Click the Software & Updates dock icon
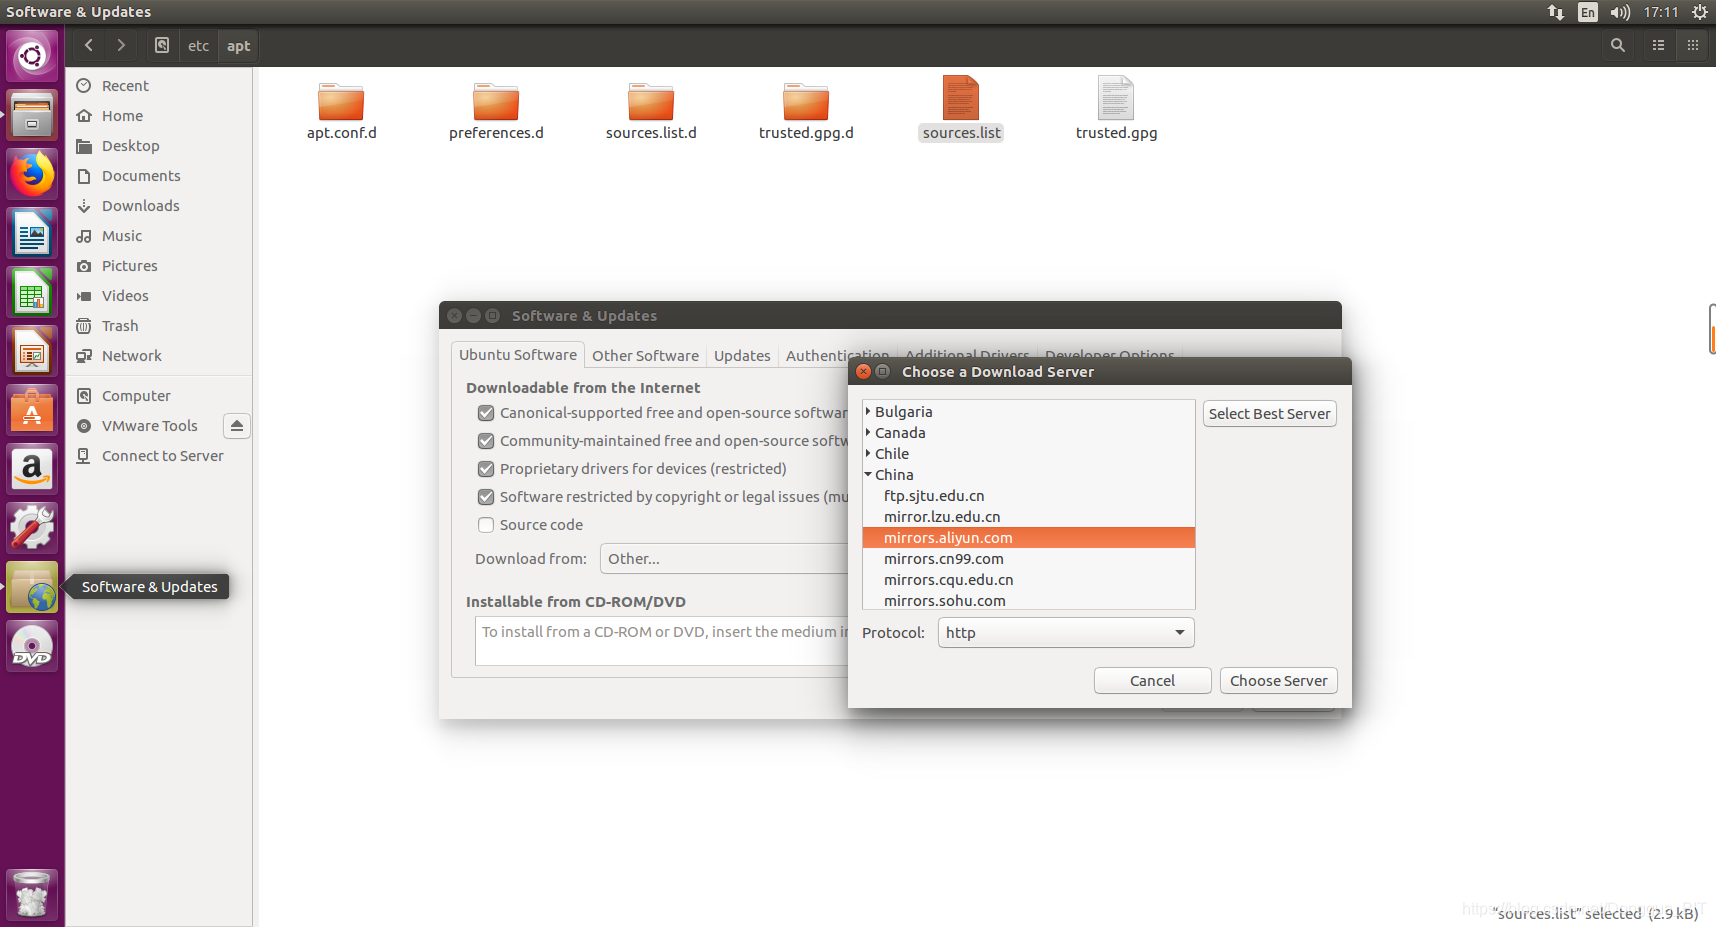 coord(32,587)
